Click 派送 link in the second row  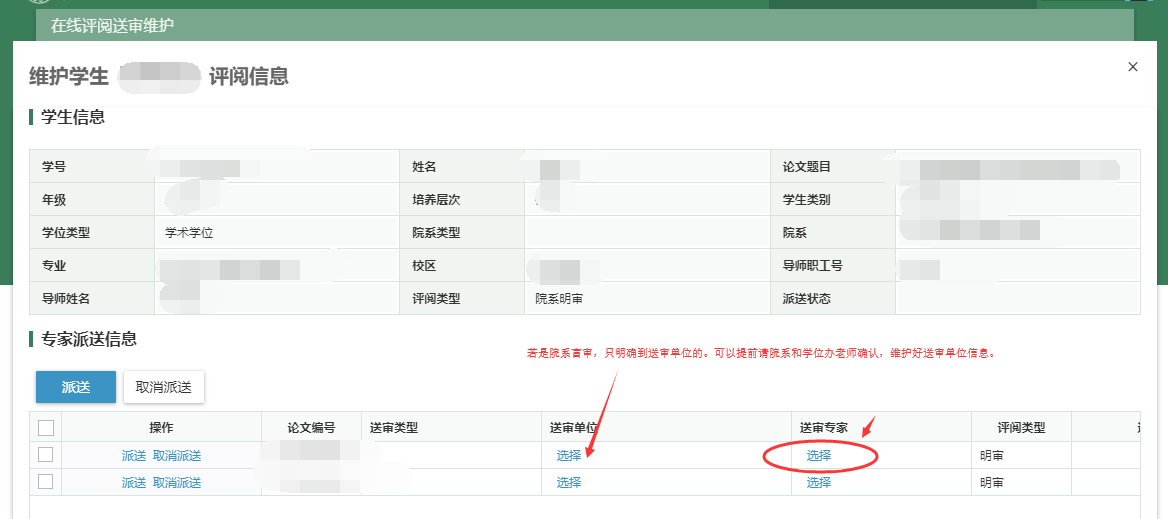click(x=134, y=483)
